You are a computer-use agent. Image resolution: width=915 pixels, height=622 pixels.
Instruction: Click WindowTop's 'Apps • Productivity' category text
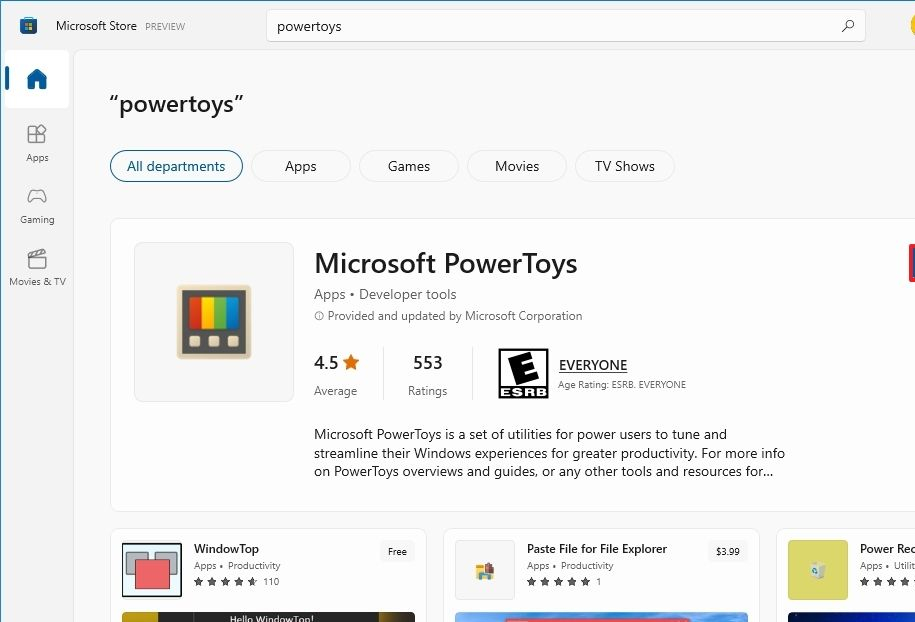237,566
